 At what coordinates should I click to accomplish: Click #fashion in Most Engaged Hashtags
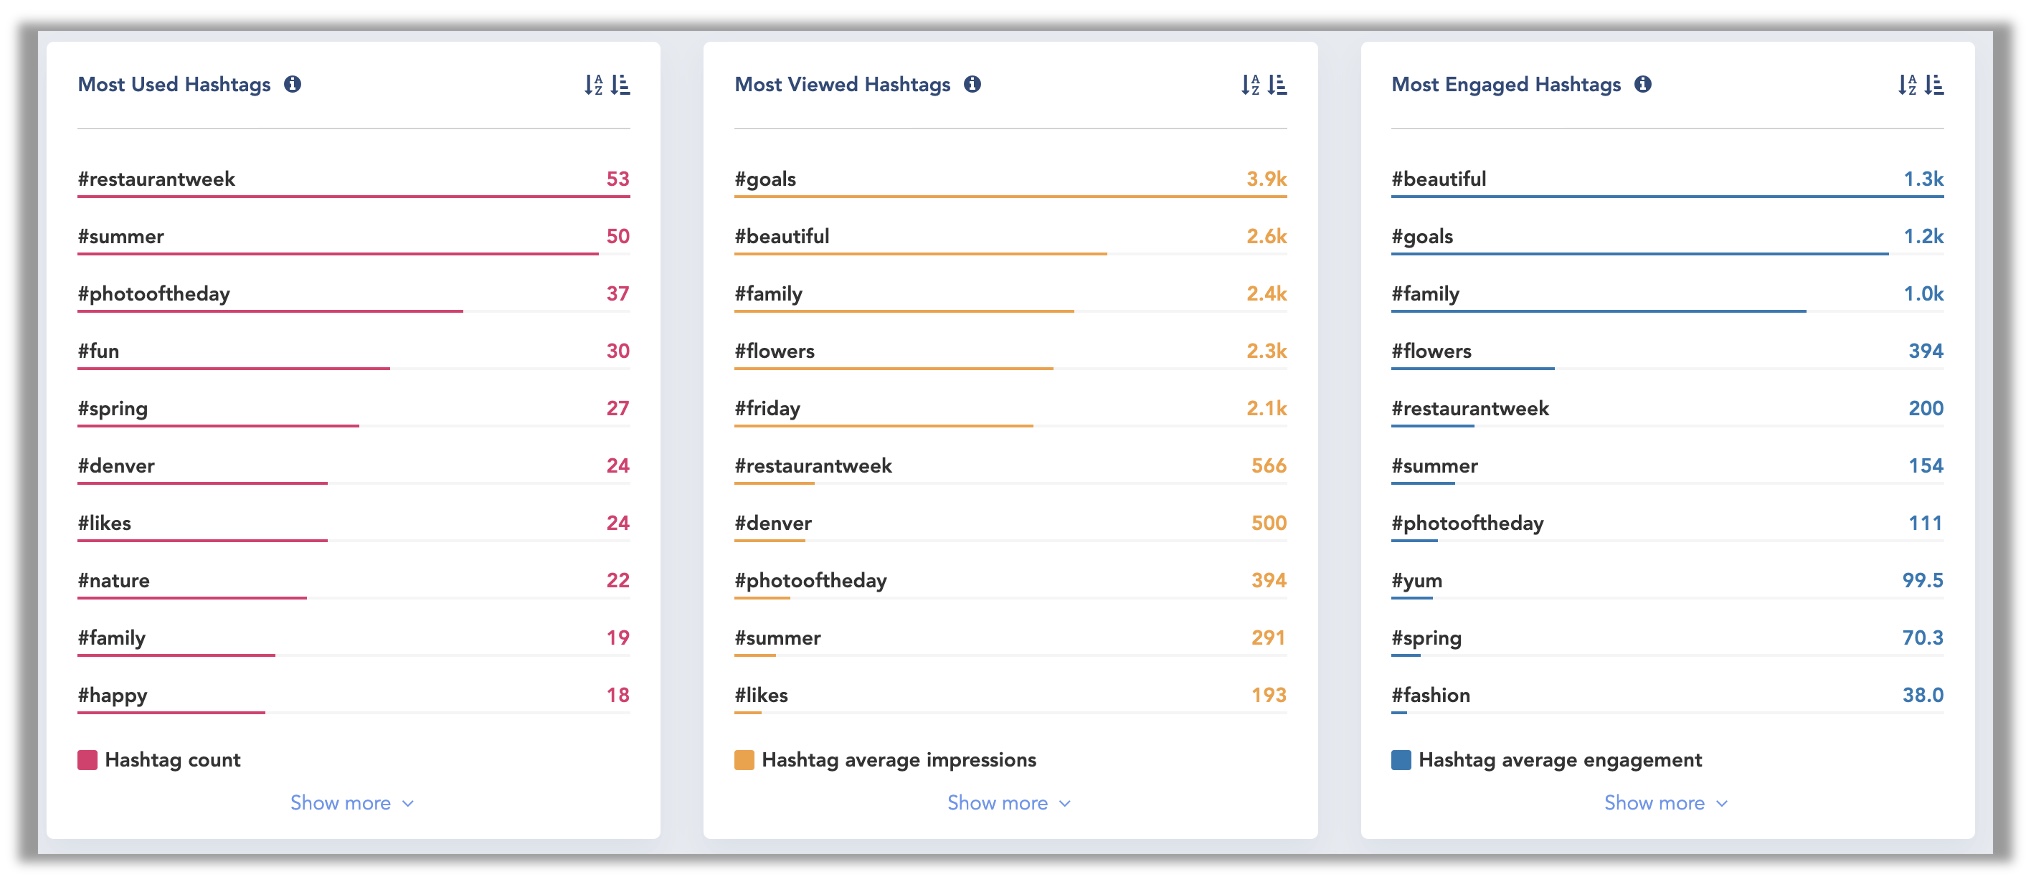(x=1431, y=696)
